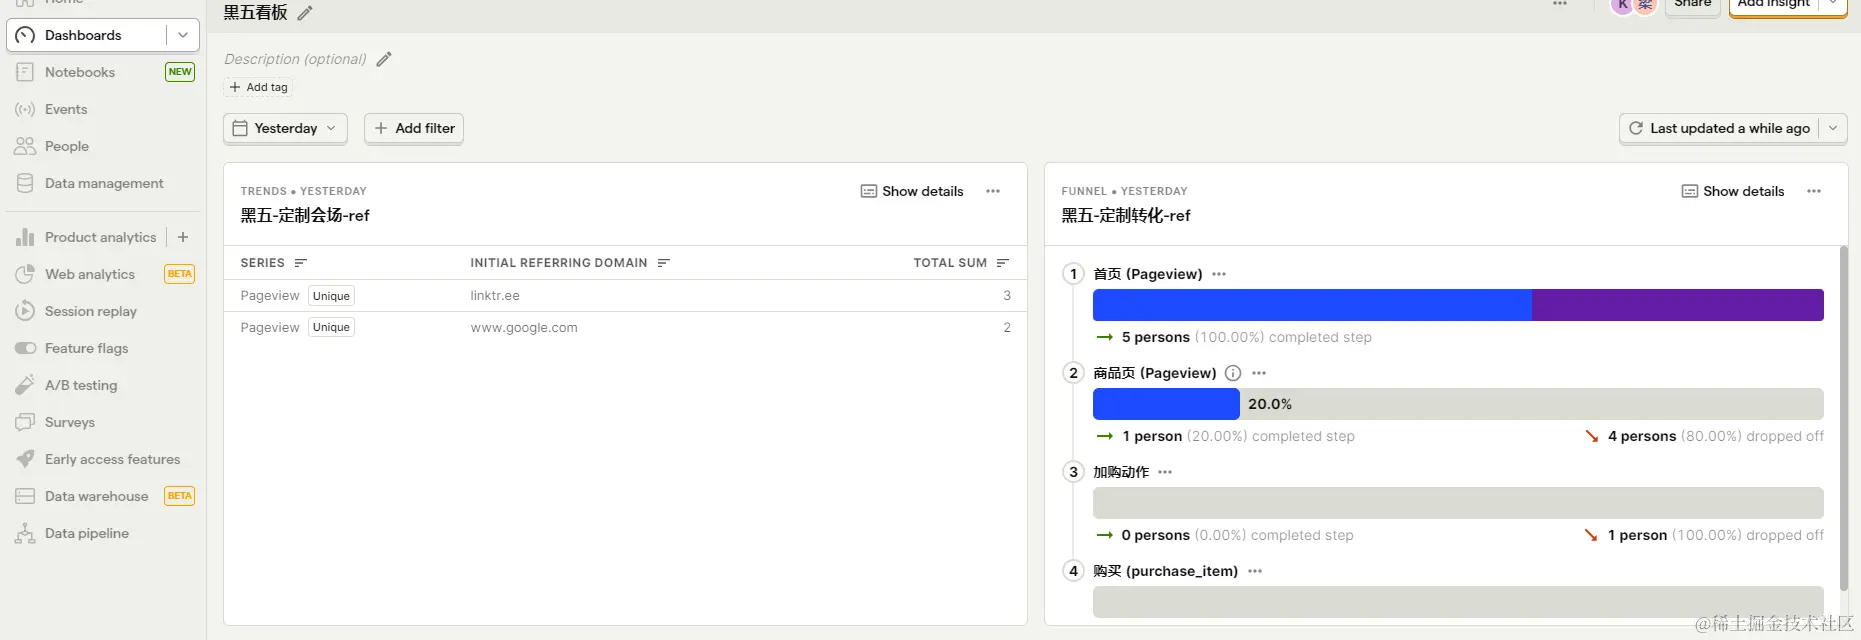This screenshot has height=640, width=1861.
Task: Click the Add filter button
Action: point(414,128)
